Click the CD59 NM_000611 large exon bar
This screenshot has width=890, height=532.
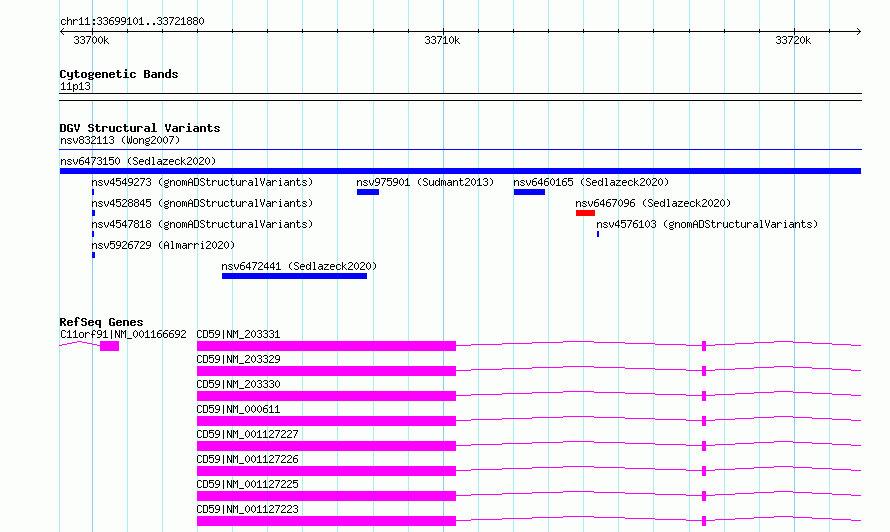[326, 421]
